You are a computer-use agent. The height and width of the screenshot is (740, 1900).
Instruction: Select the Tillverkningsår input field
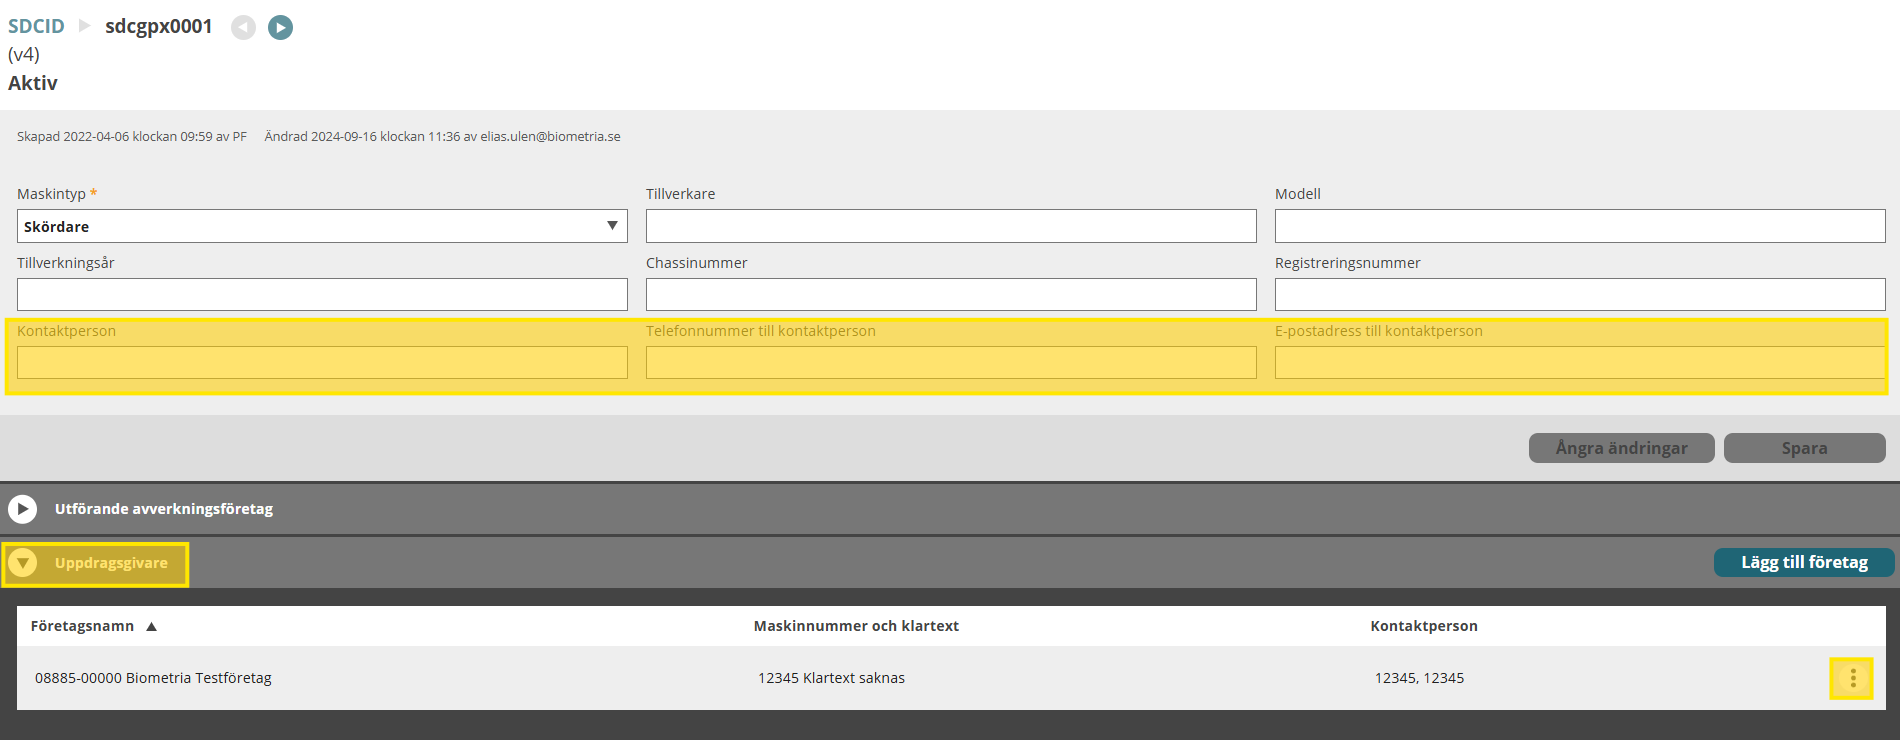[322, 295]
